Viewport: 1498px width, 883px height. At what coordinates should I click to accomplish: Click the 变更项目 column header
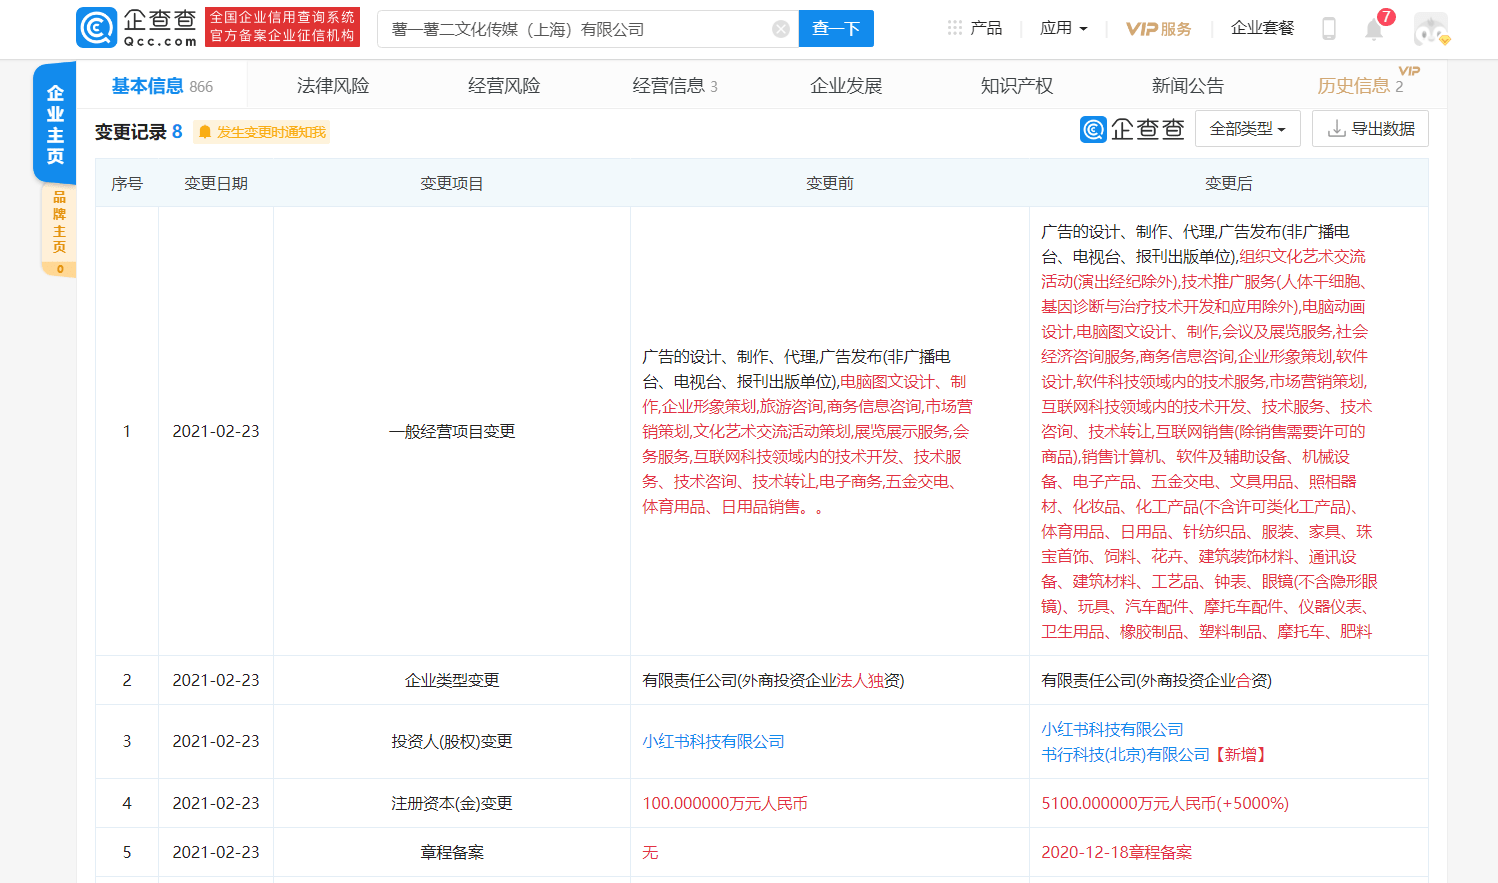[452, 183]
